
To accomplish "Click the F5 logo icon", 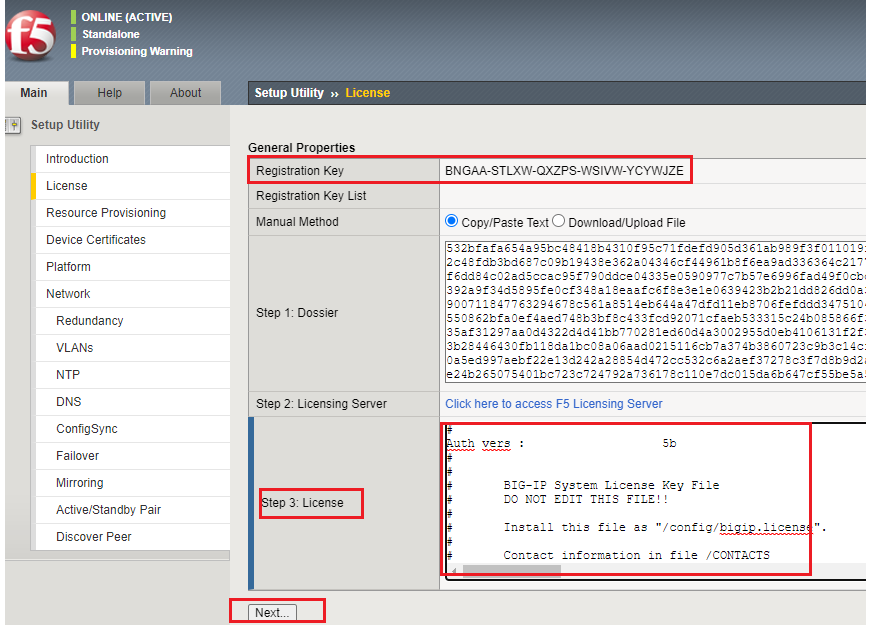I will tap(30, 36).
